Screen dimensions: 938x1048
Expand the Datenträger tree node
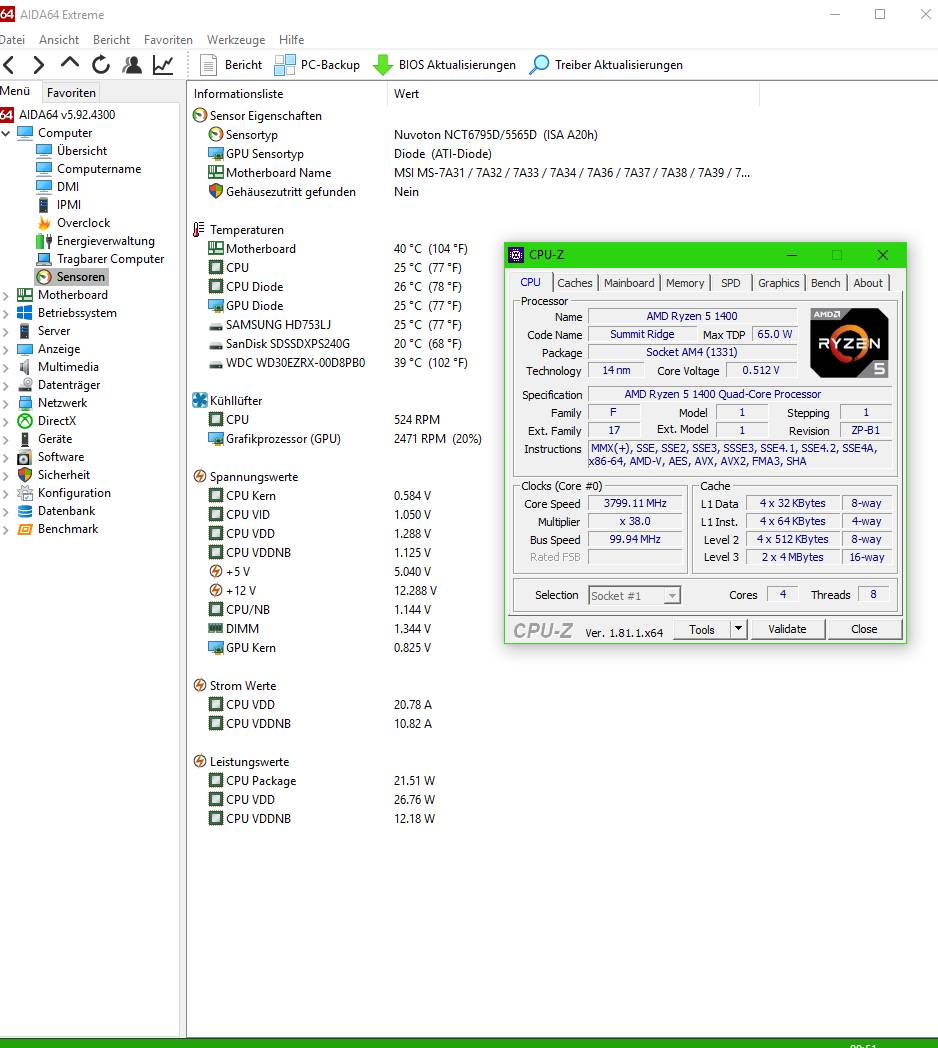(6, 386)
